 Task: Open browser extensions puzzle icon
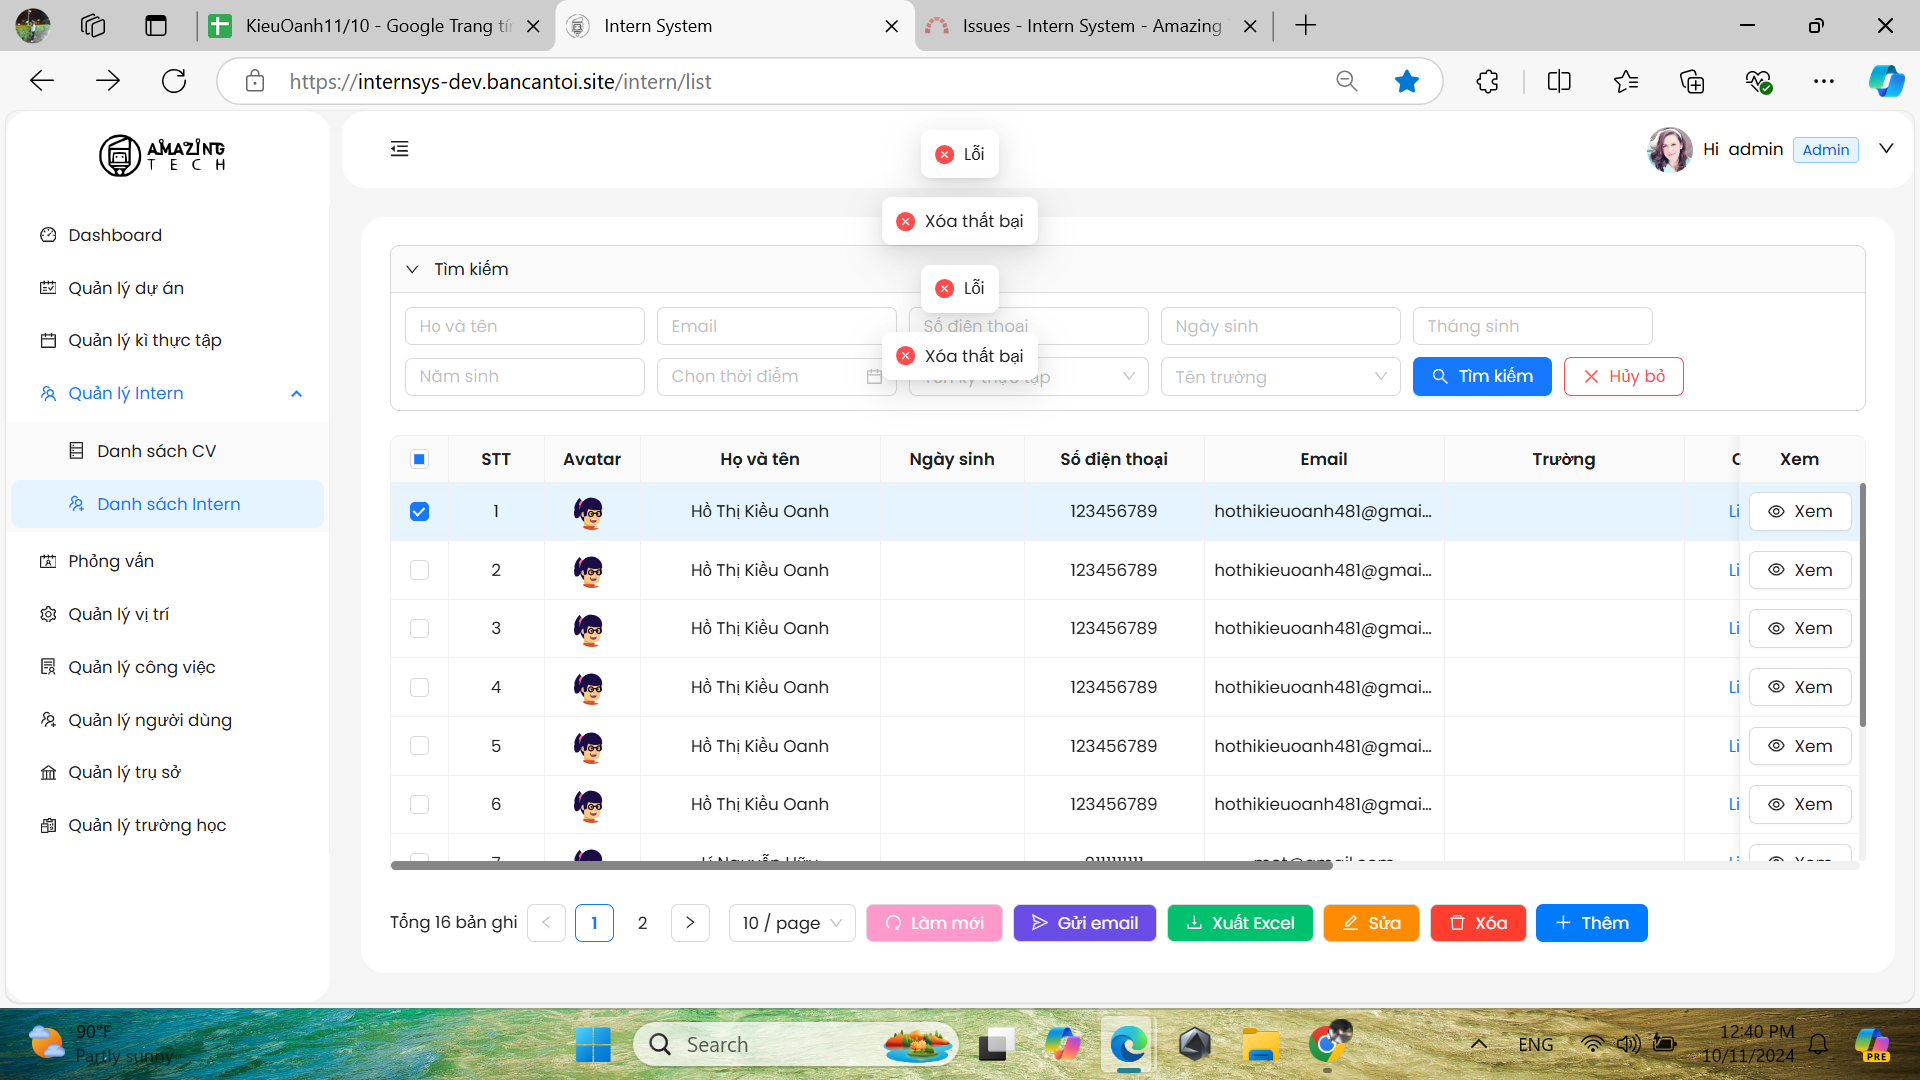[1487, 82]
